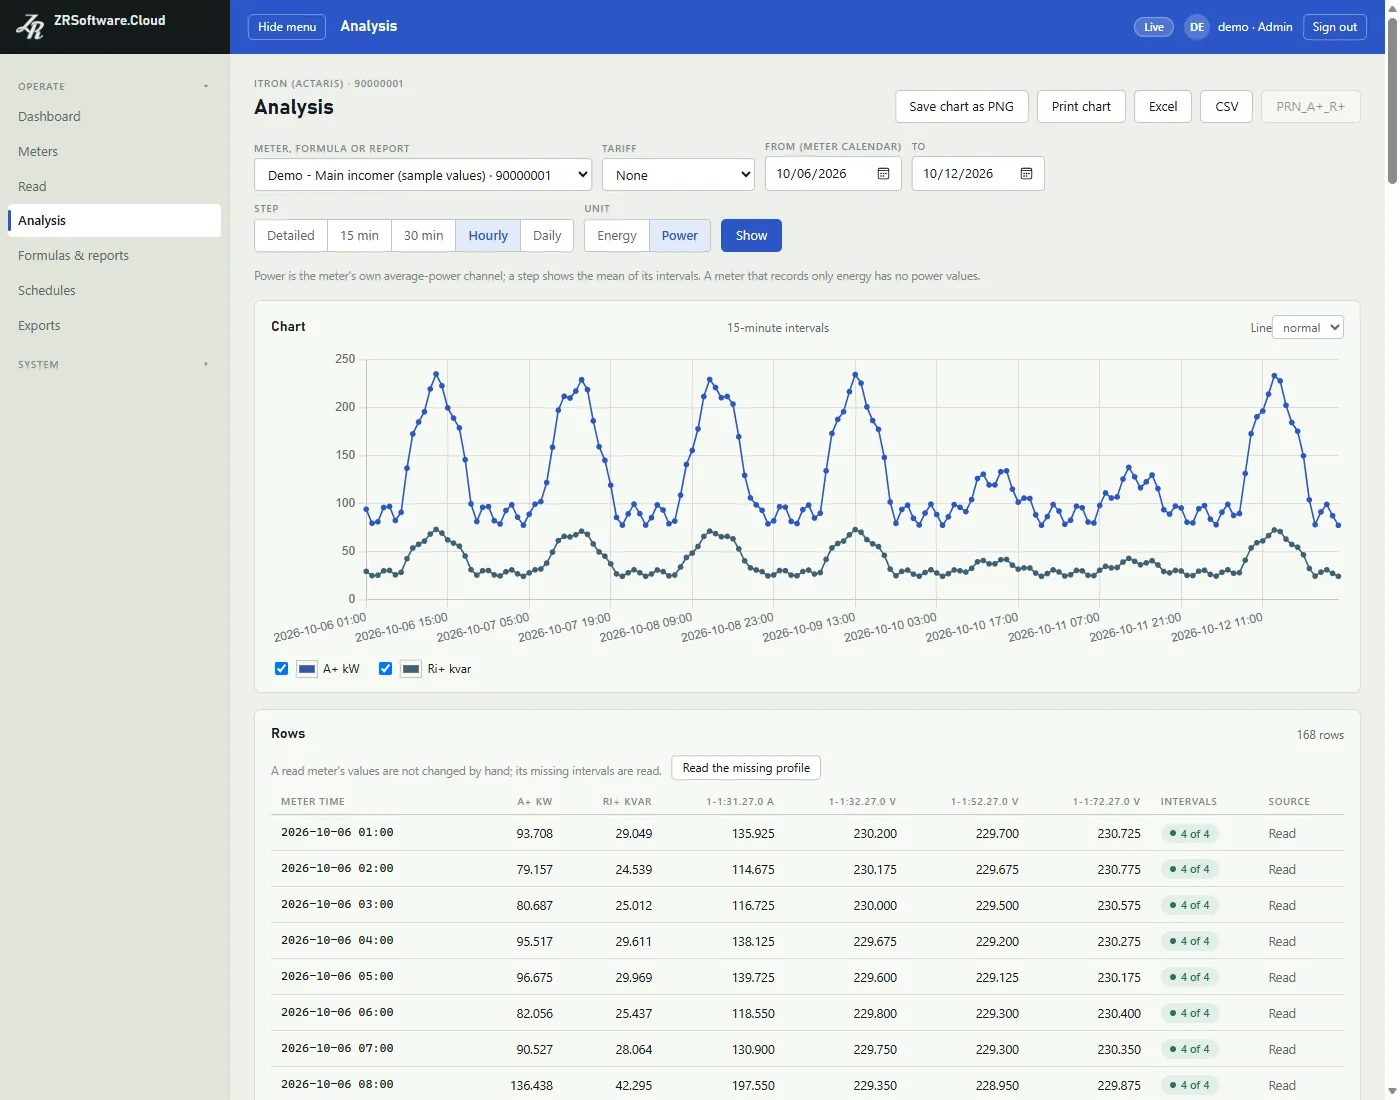Viewport: 1400px width, 1100px height.
Task: Click the row timestamp 2026-10-06 01:00
Action: point(337,833)
